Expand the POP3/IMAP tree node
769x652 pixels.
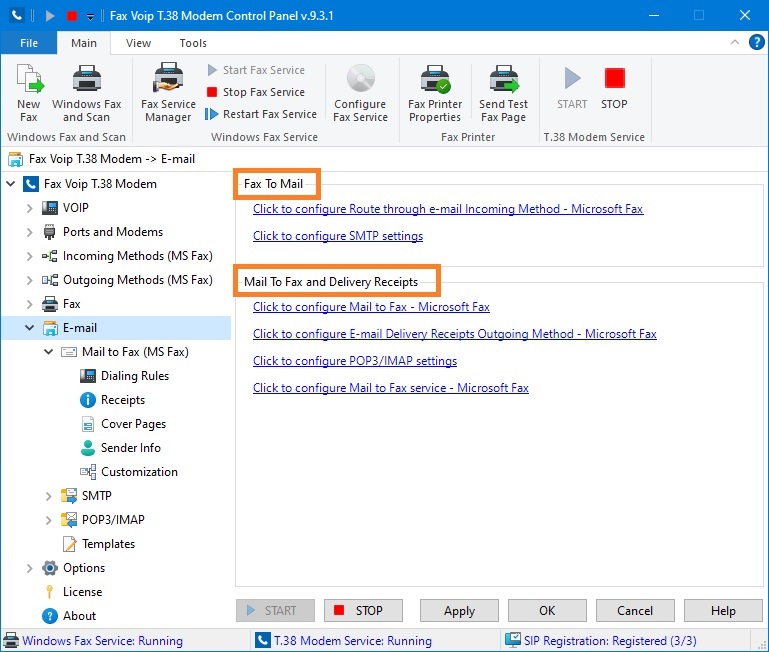click(x=49, y=520)
